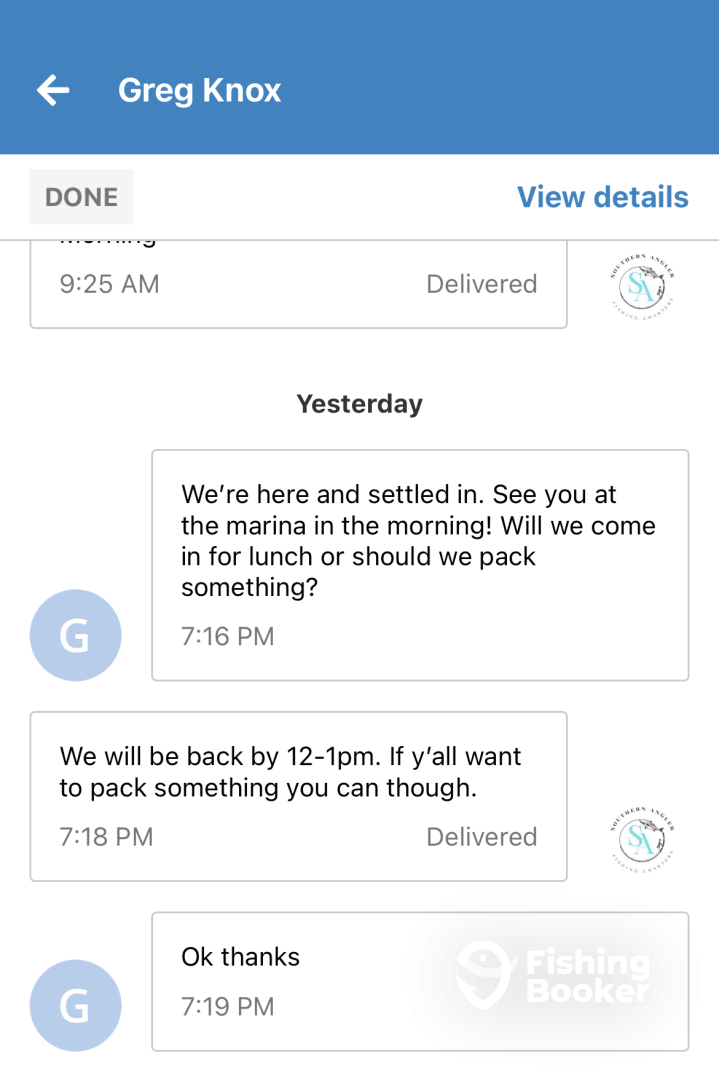
Task: Click the 7:16 PM timestamp
Action: point(227,636)
